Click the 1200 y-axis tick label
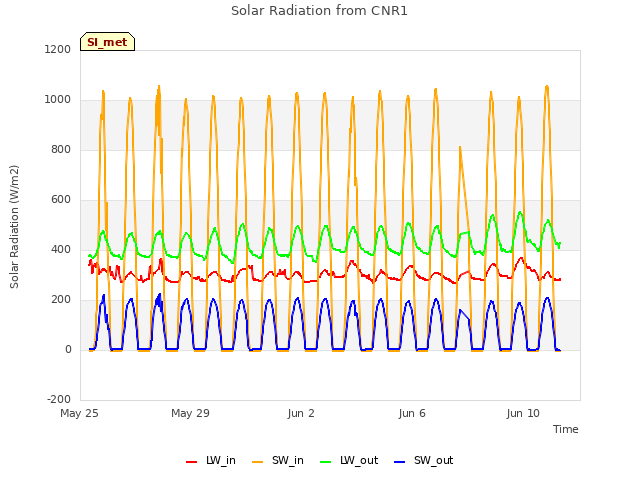This screenshot has height=480, width=640. click(58, 49)
